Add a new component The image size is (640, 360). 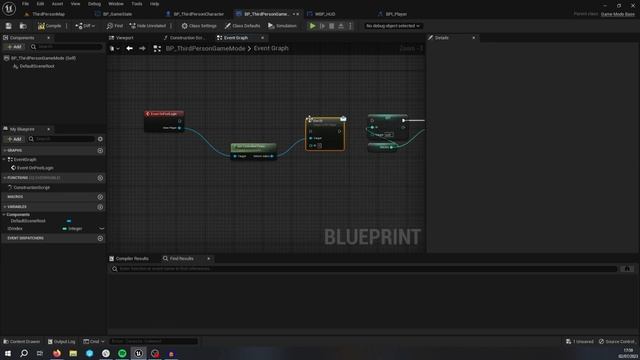pyautogui.click(x=14, y=47)
